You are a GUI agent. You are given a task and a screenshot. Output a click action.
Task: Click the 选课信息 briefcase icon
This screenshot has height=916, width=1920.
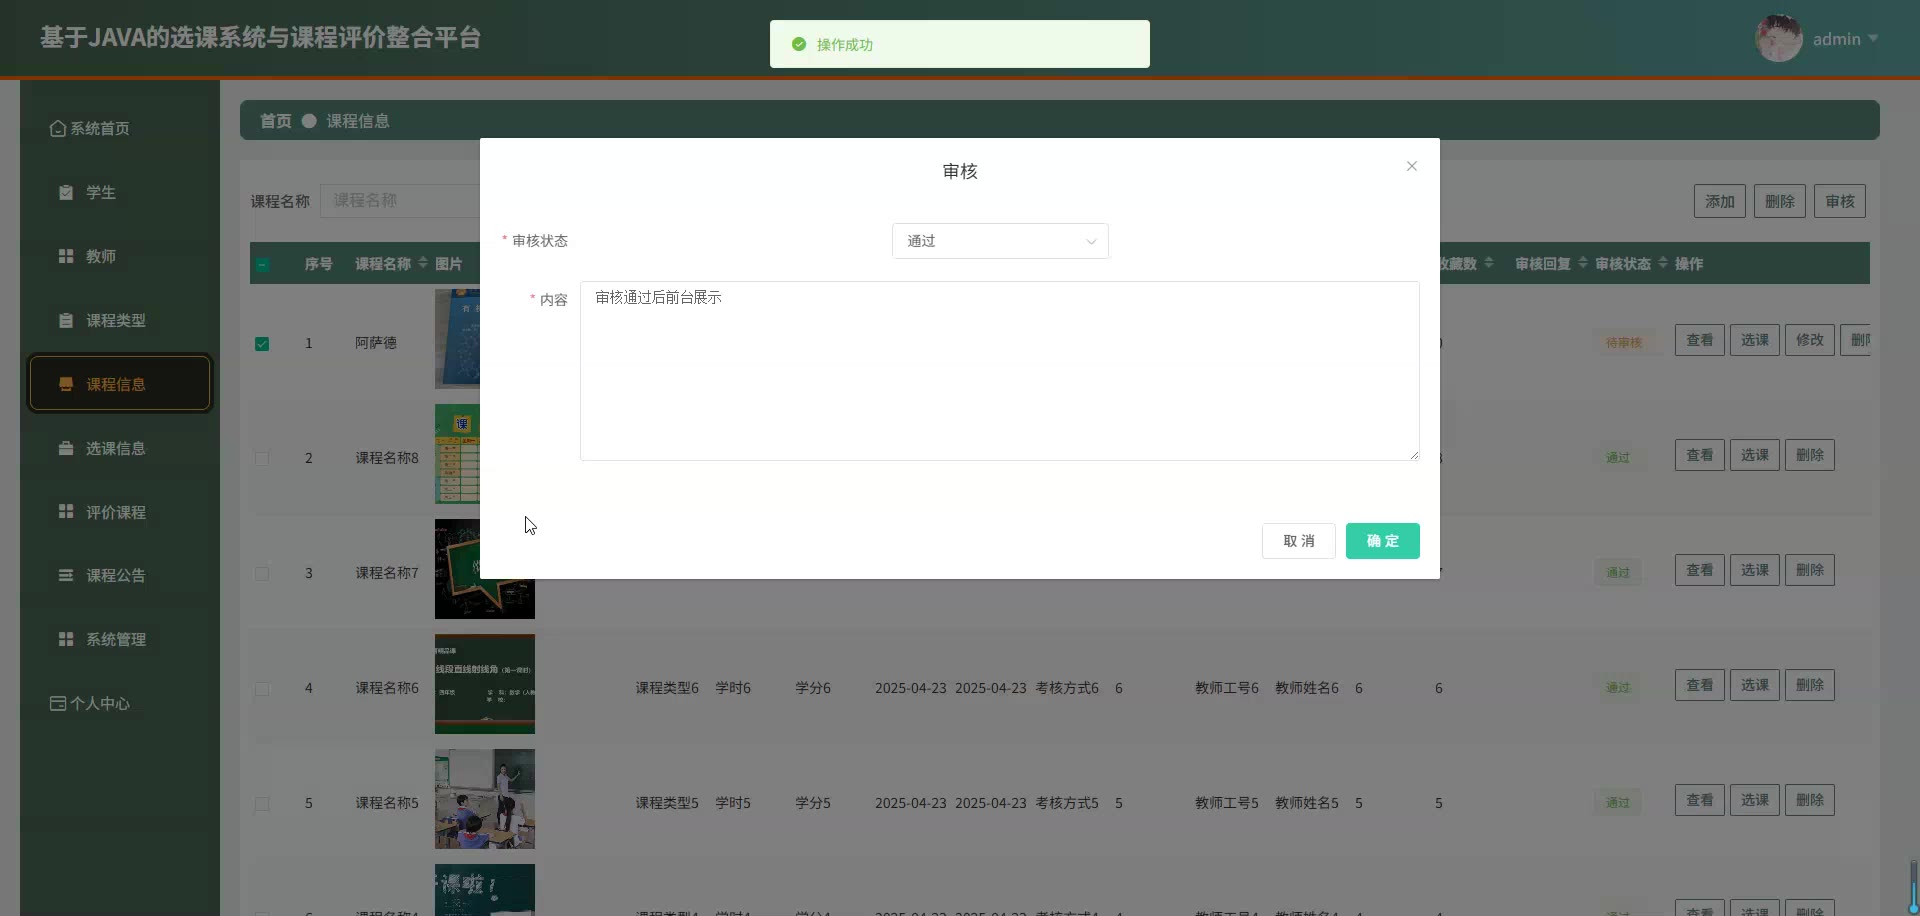(x=66, y=448)
